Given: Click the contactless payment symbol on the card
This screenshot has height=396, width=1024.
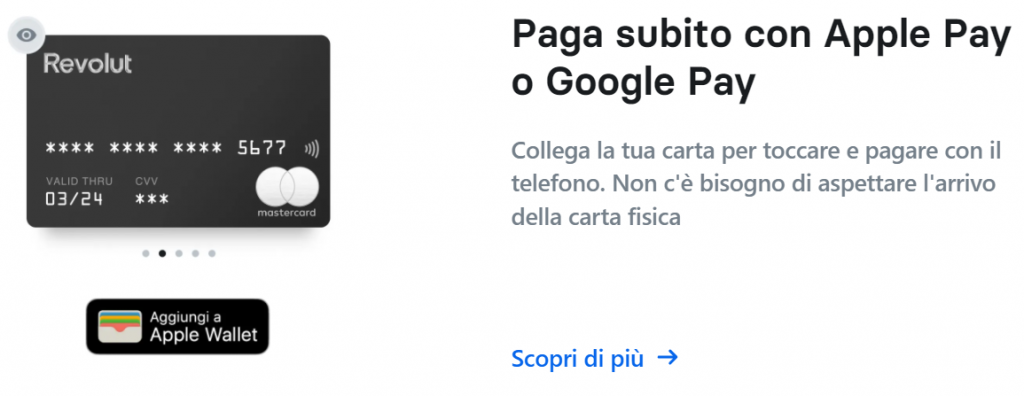Looking at the screenshot, I should 312,149.
